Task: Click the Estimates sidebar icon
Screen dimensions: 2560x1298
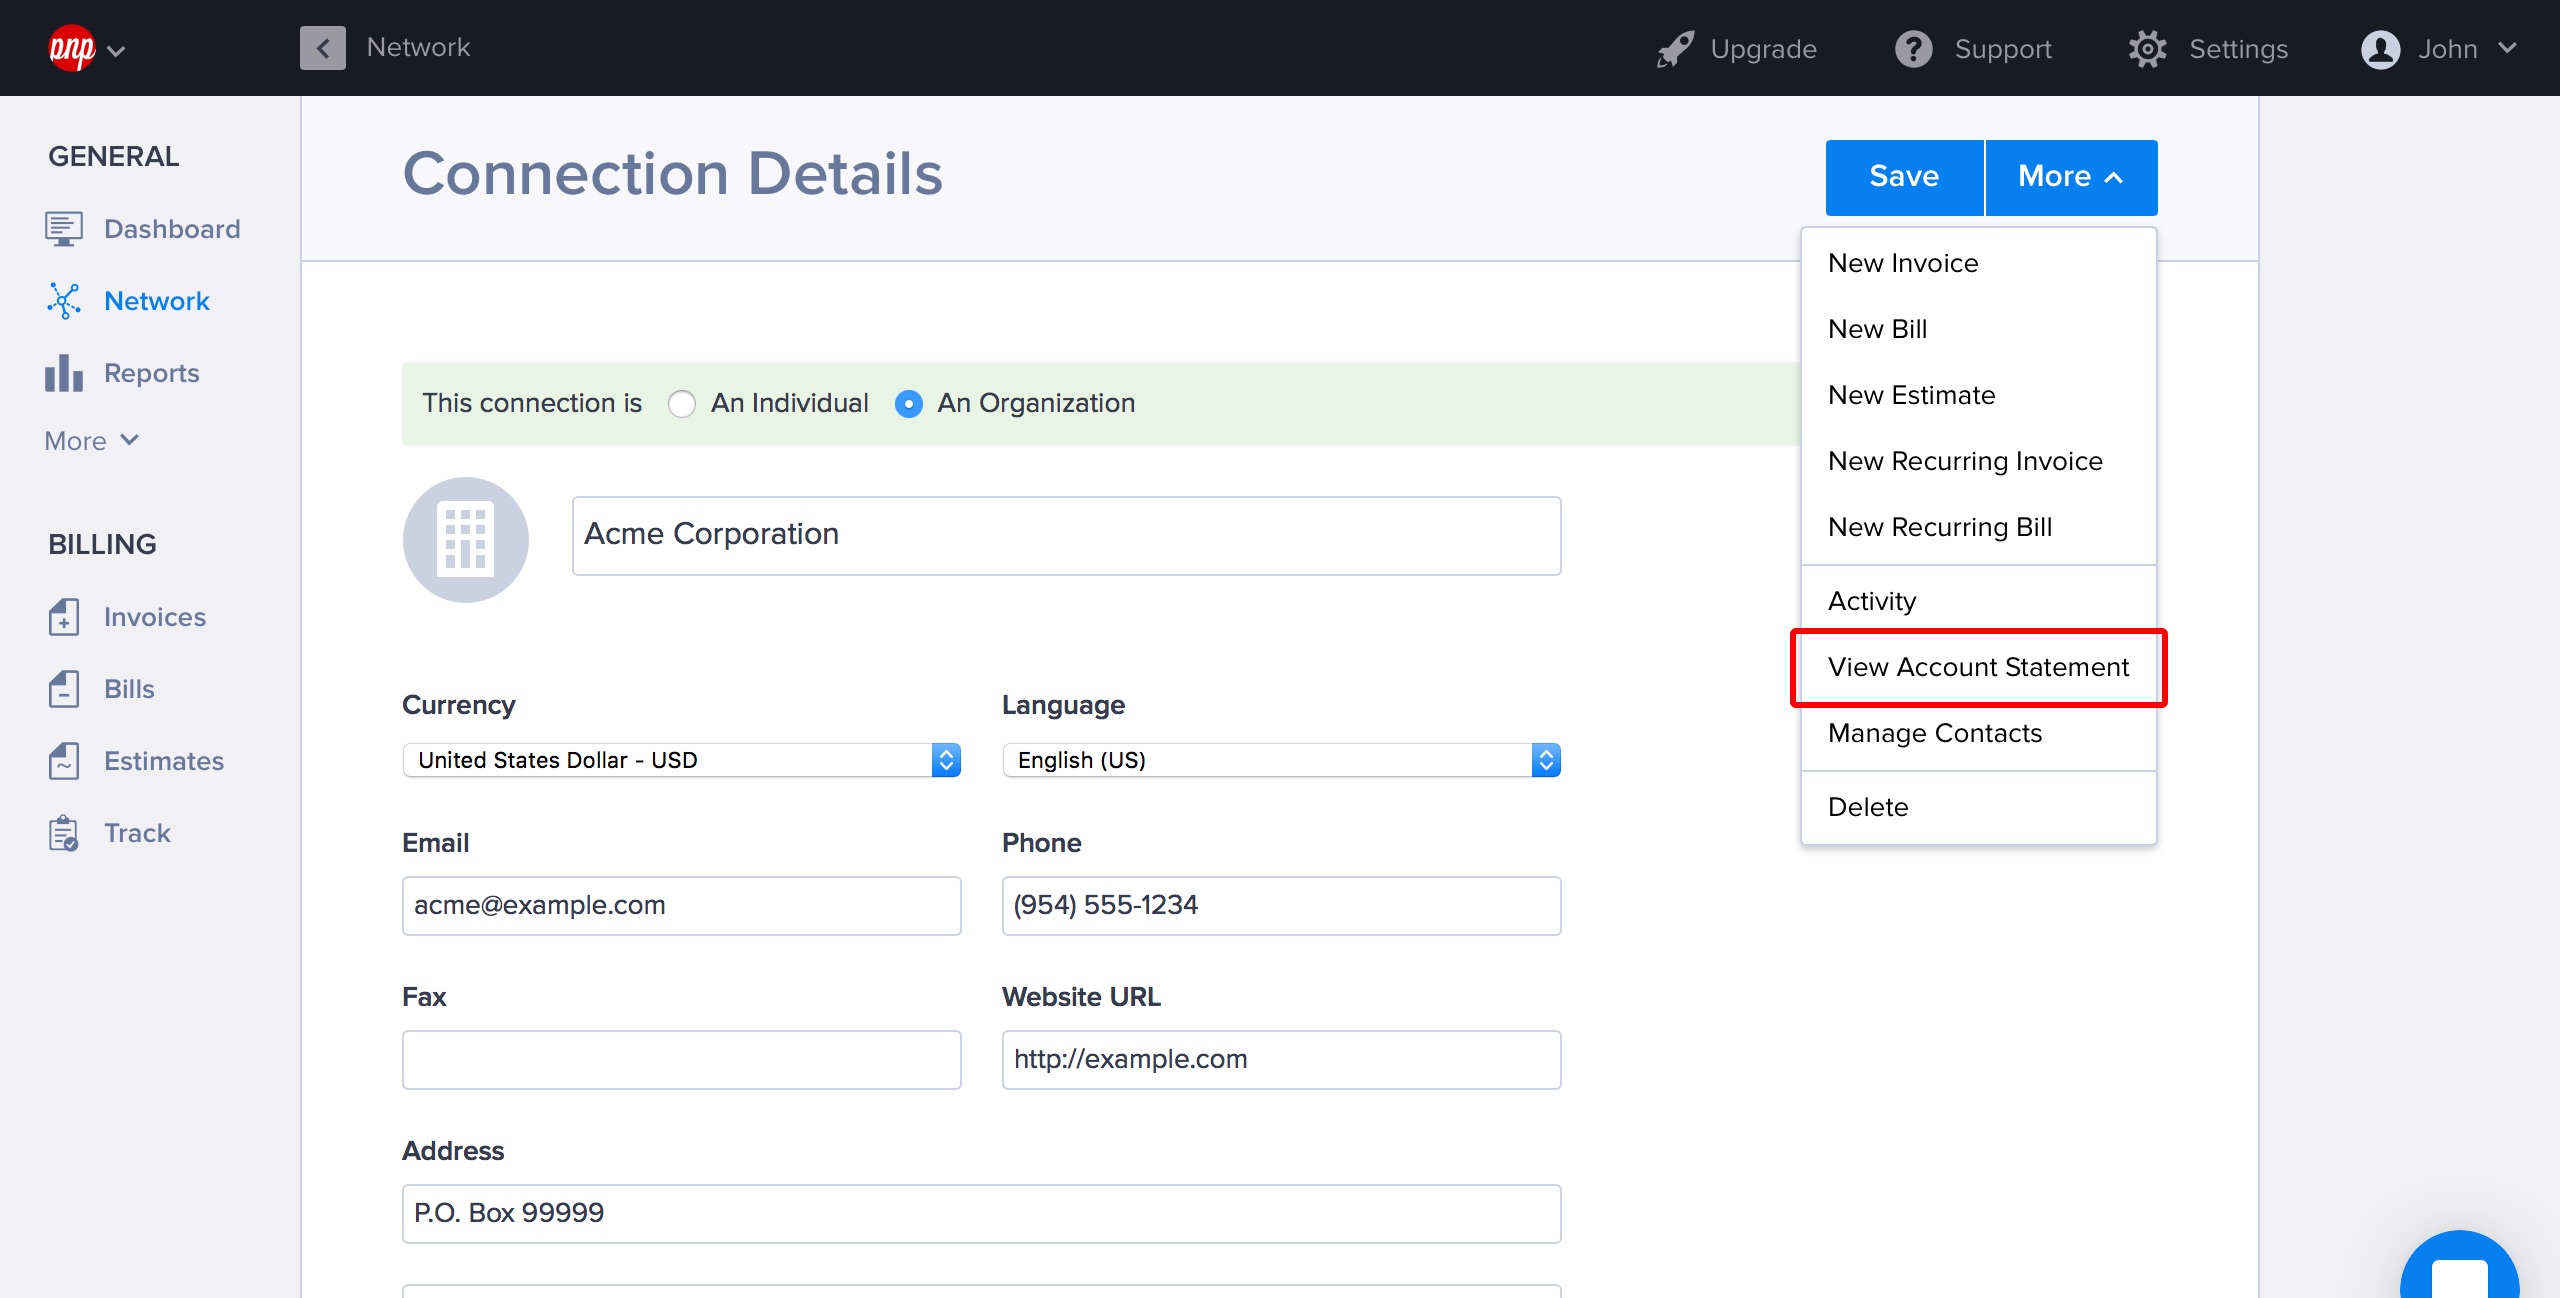Action: point(63,761)
